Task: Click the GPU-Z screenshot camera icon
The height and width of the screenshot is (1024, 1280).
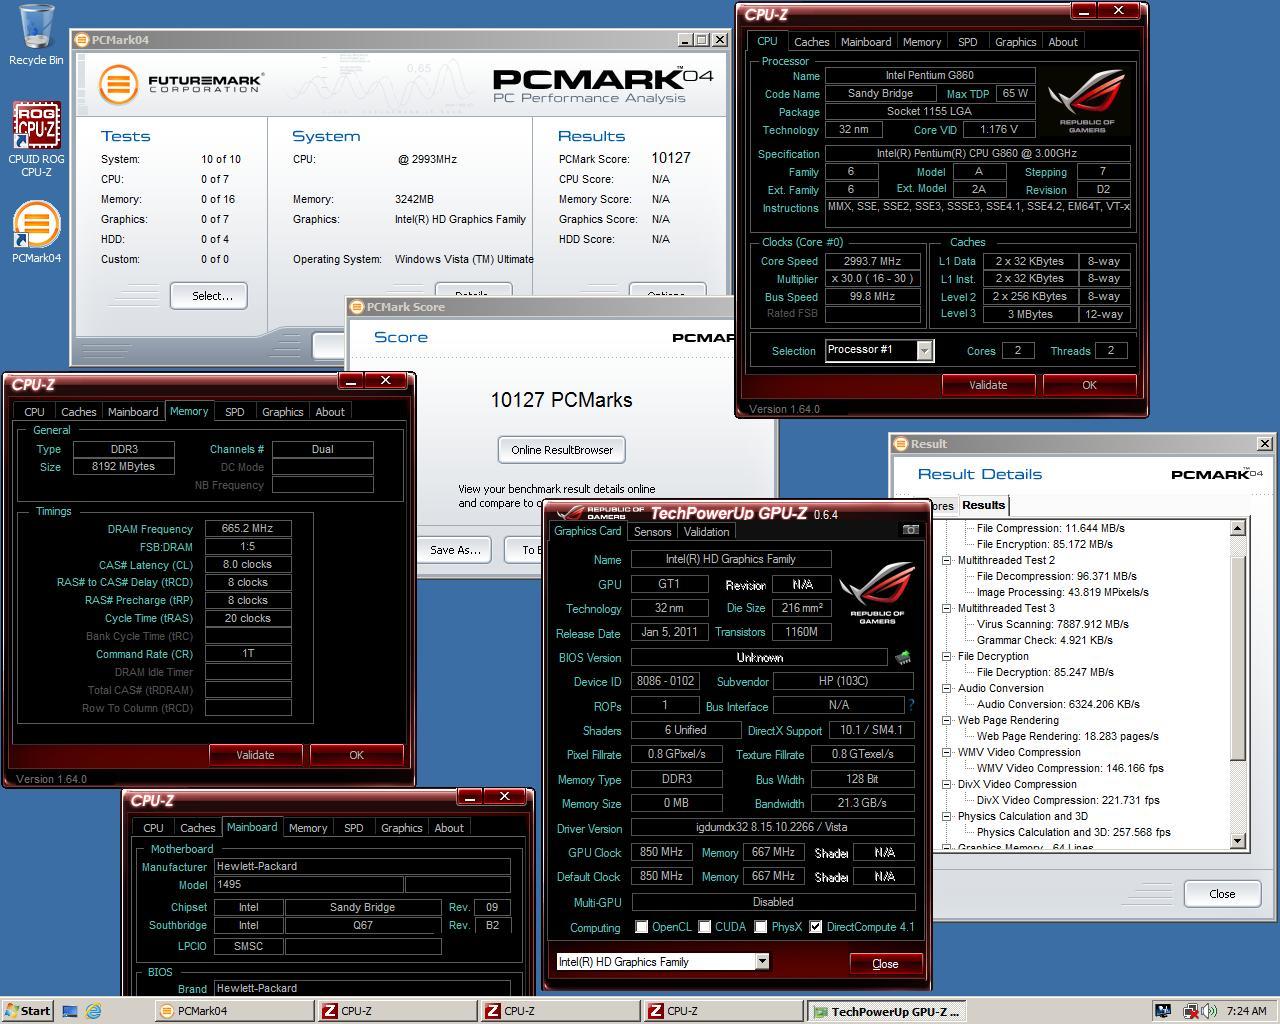Action: (910, 530)
